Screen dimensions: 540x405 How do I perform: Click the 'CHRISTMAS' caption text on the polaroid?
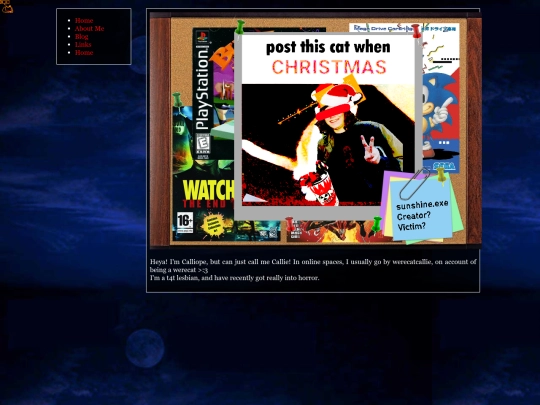[329, 67]
